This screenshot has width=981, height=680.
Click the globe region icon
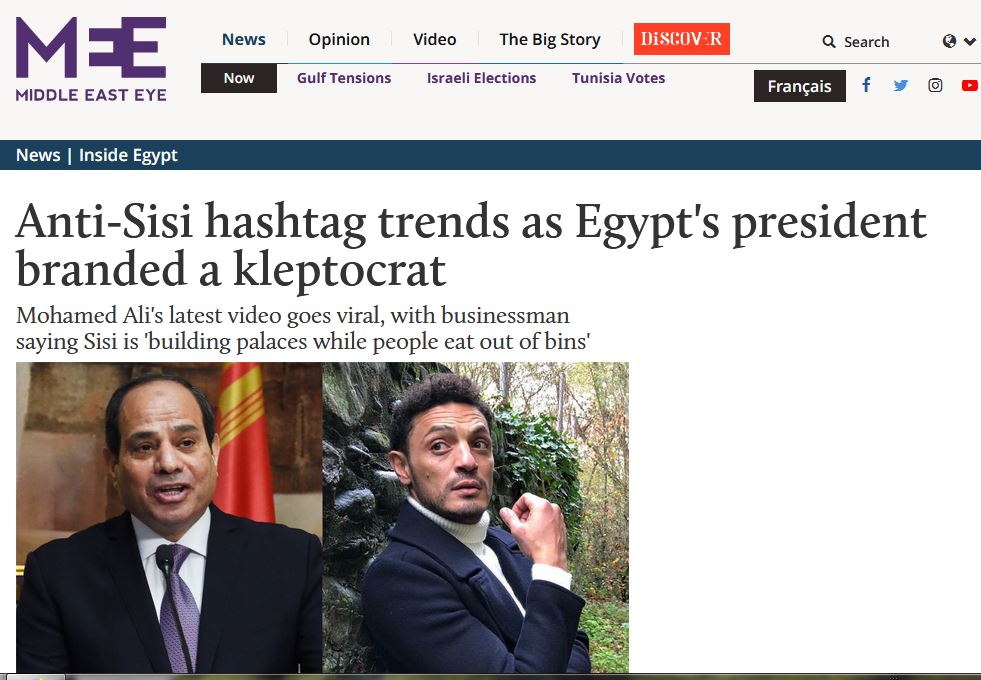[949, 41]
